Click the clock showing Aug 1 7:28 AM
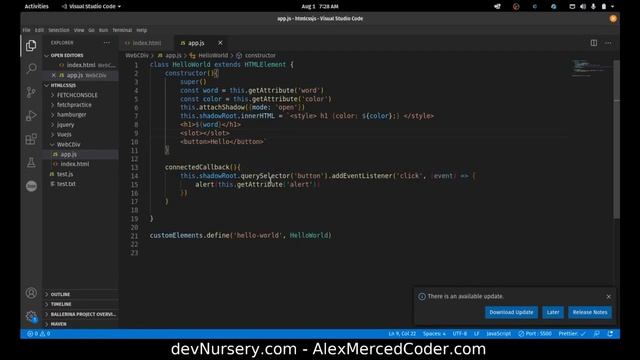 click(x=320, y=7)
